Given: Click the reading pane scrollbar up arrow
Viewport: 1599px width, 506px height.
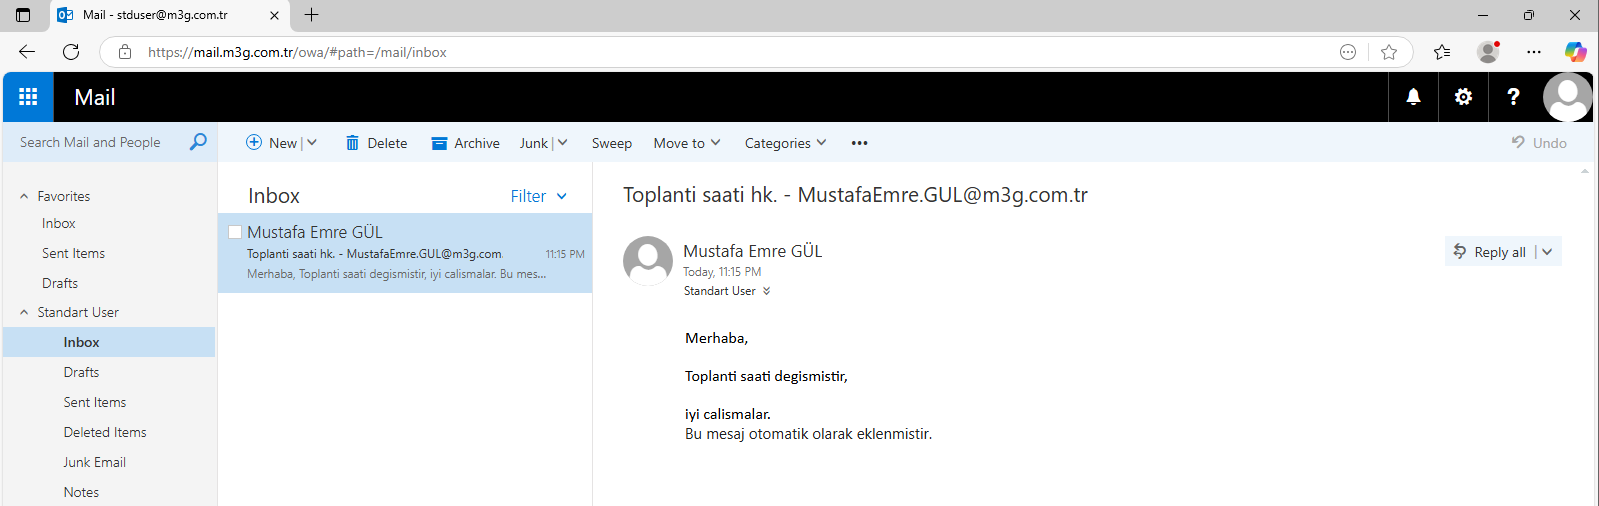Looking at the screenshot, I should 1585,171.
